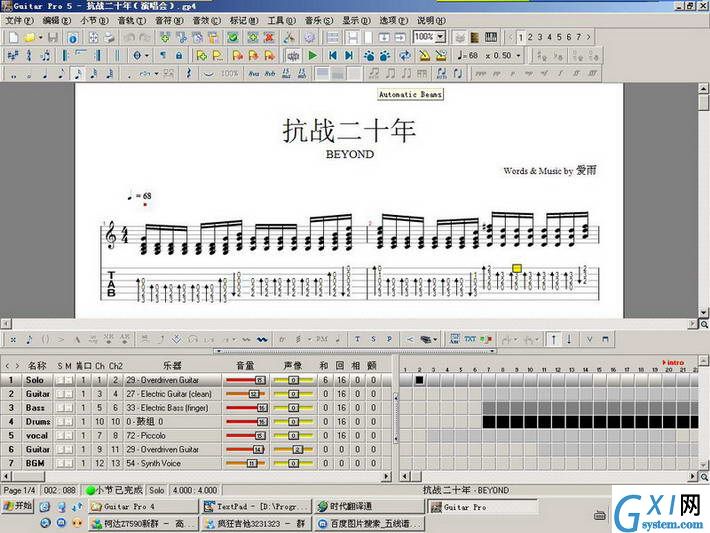
Task: Select quarter note duration
Action: pyautogui.click(x=45, y=73)
